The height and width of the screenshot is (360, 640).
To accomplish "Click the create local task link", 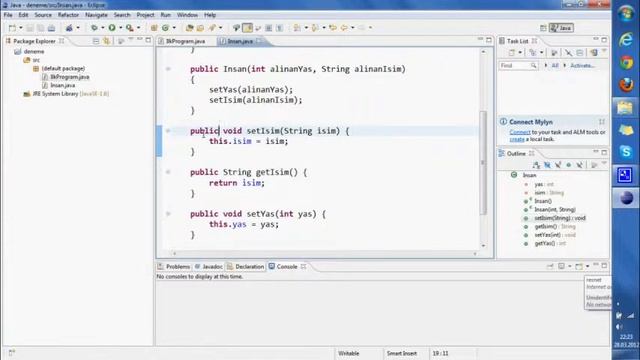I will click(517, 139).
